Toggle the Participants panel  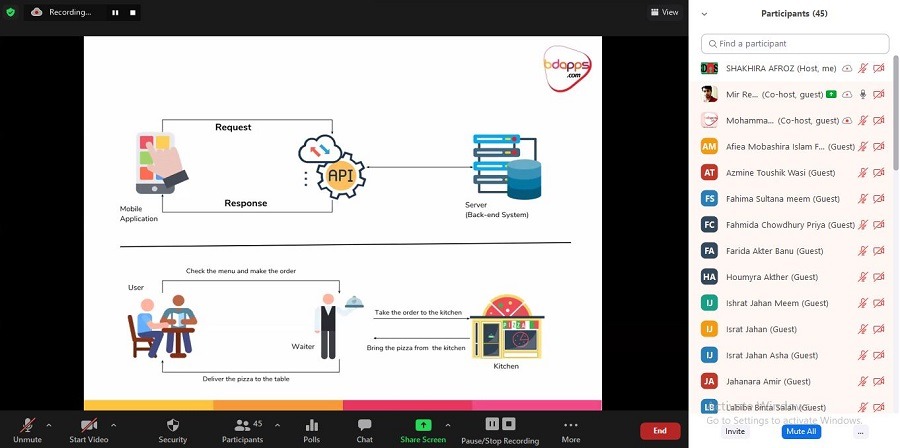[242, 430]
